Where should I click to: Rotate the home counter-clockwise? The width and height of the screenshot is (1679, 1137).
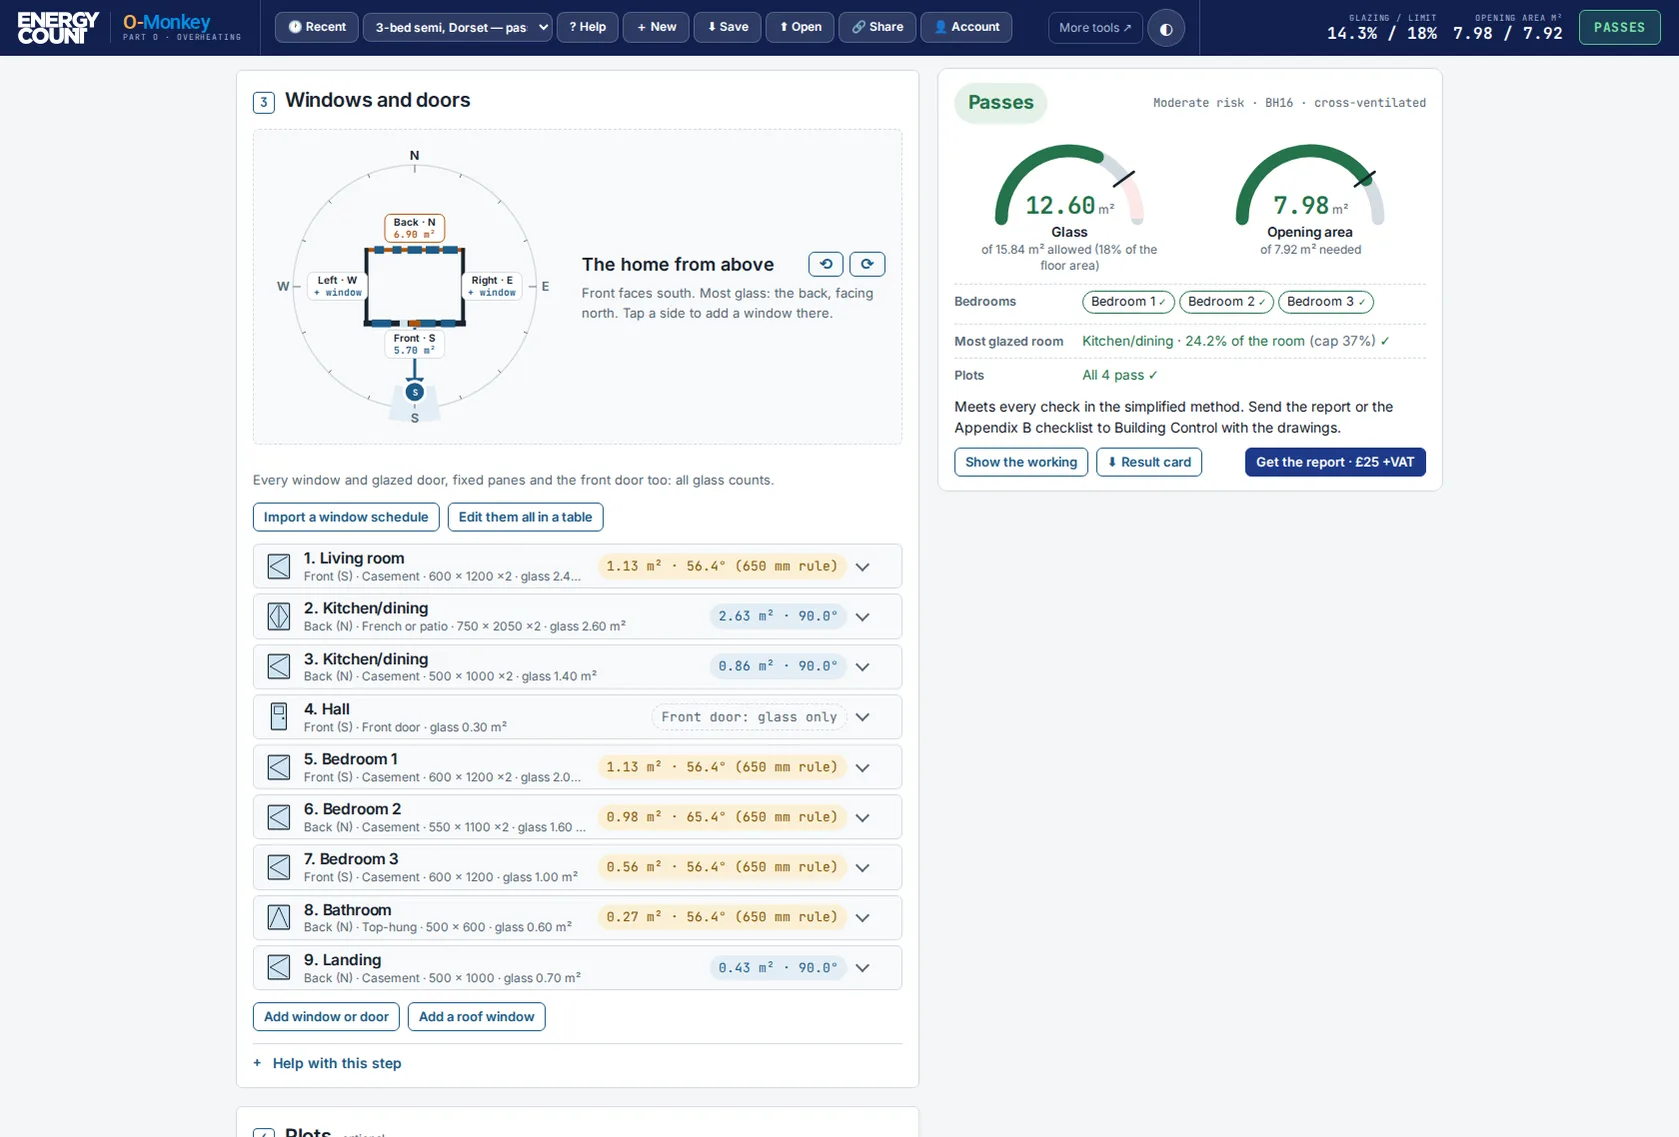(x=826, y=264)
